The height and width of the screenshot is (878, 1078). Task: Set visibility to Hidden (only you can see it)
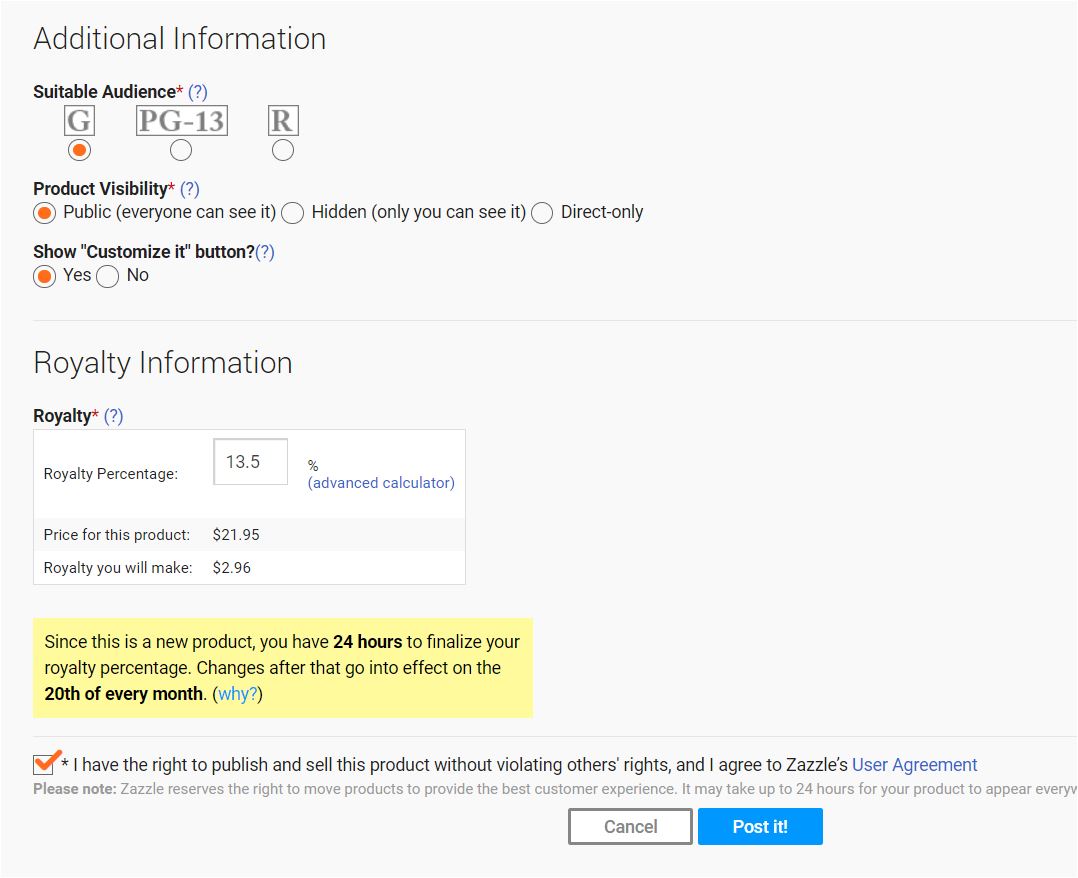[293, 213]
